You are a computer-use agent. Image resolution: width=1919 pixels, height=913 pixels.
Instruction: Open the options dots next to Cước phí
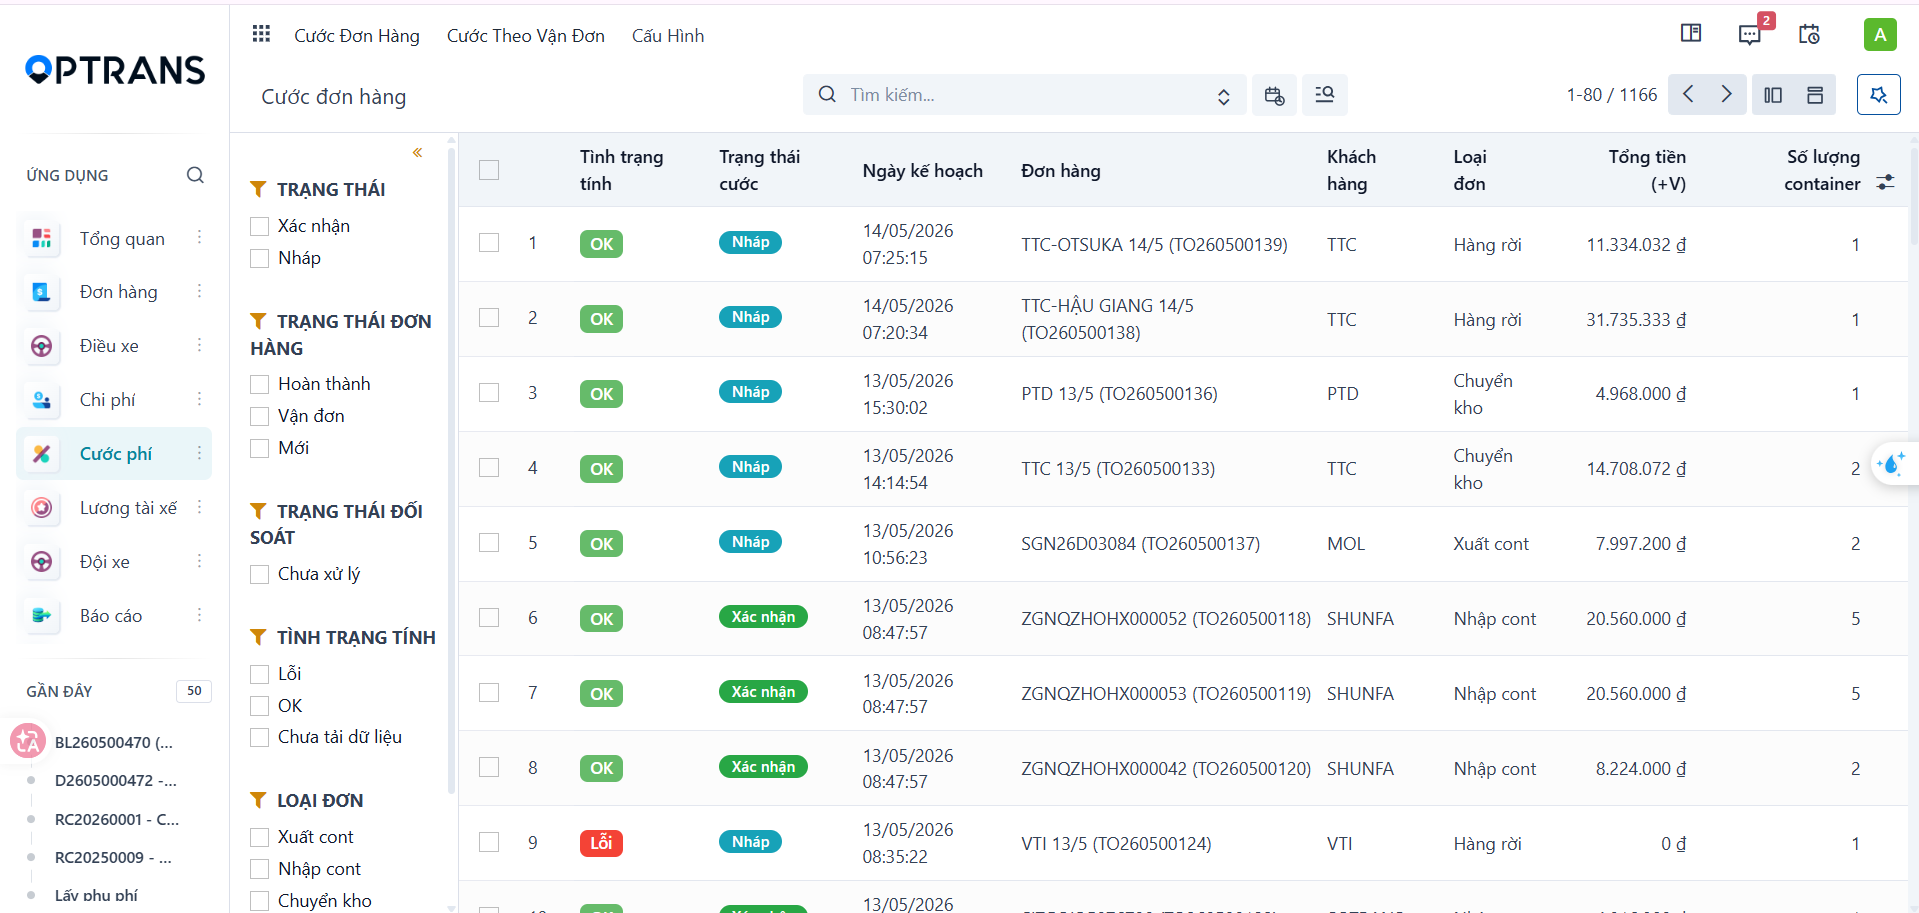199,454
